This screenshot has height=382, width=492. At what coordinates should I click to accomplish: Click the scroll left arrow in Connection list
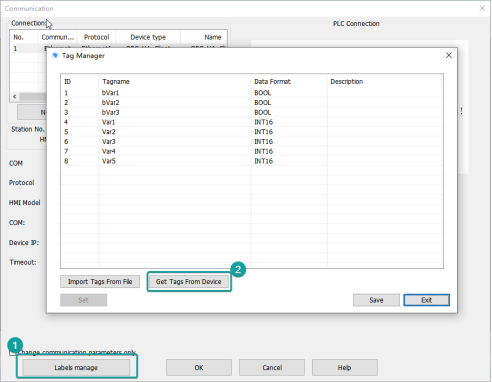click(14, 97)
